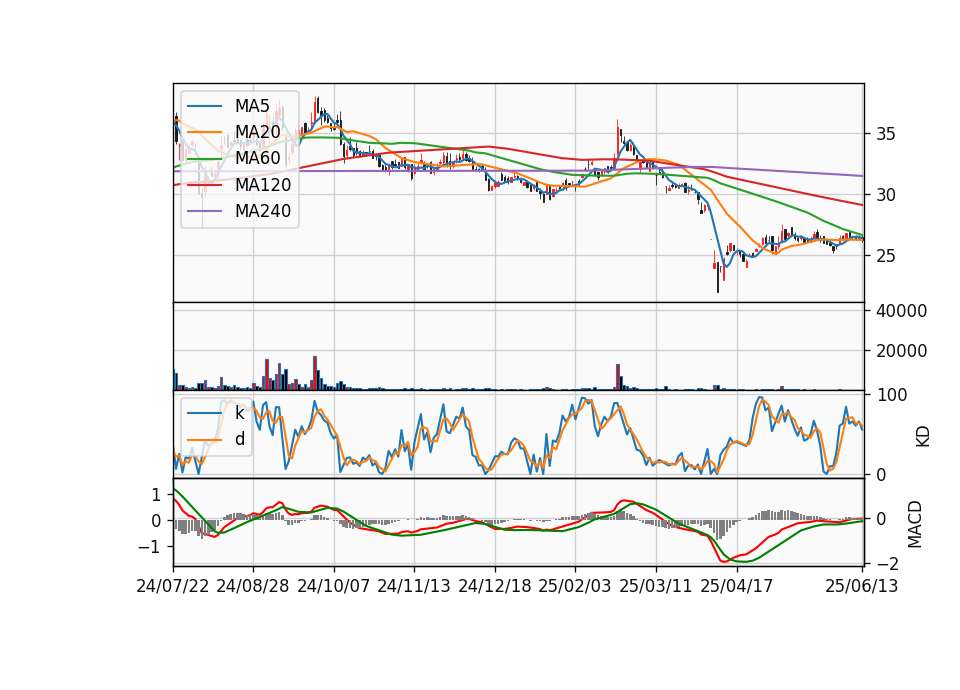Click the purple MA240 legend line sample

(x=204, y=211)
